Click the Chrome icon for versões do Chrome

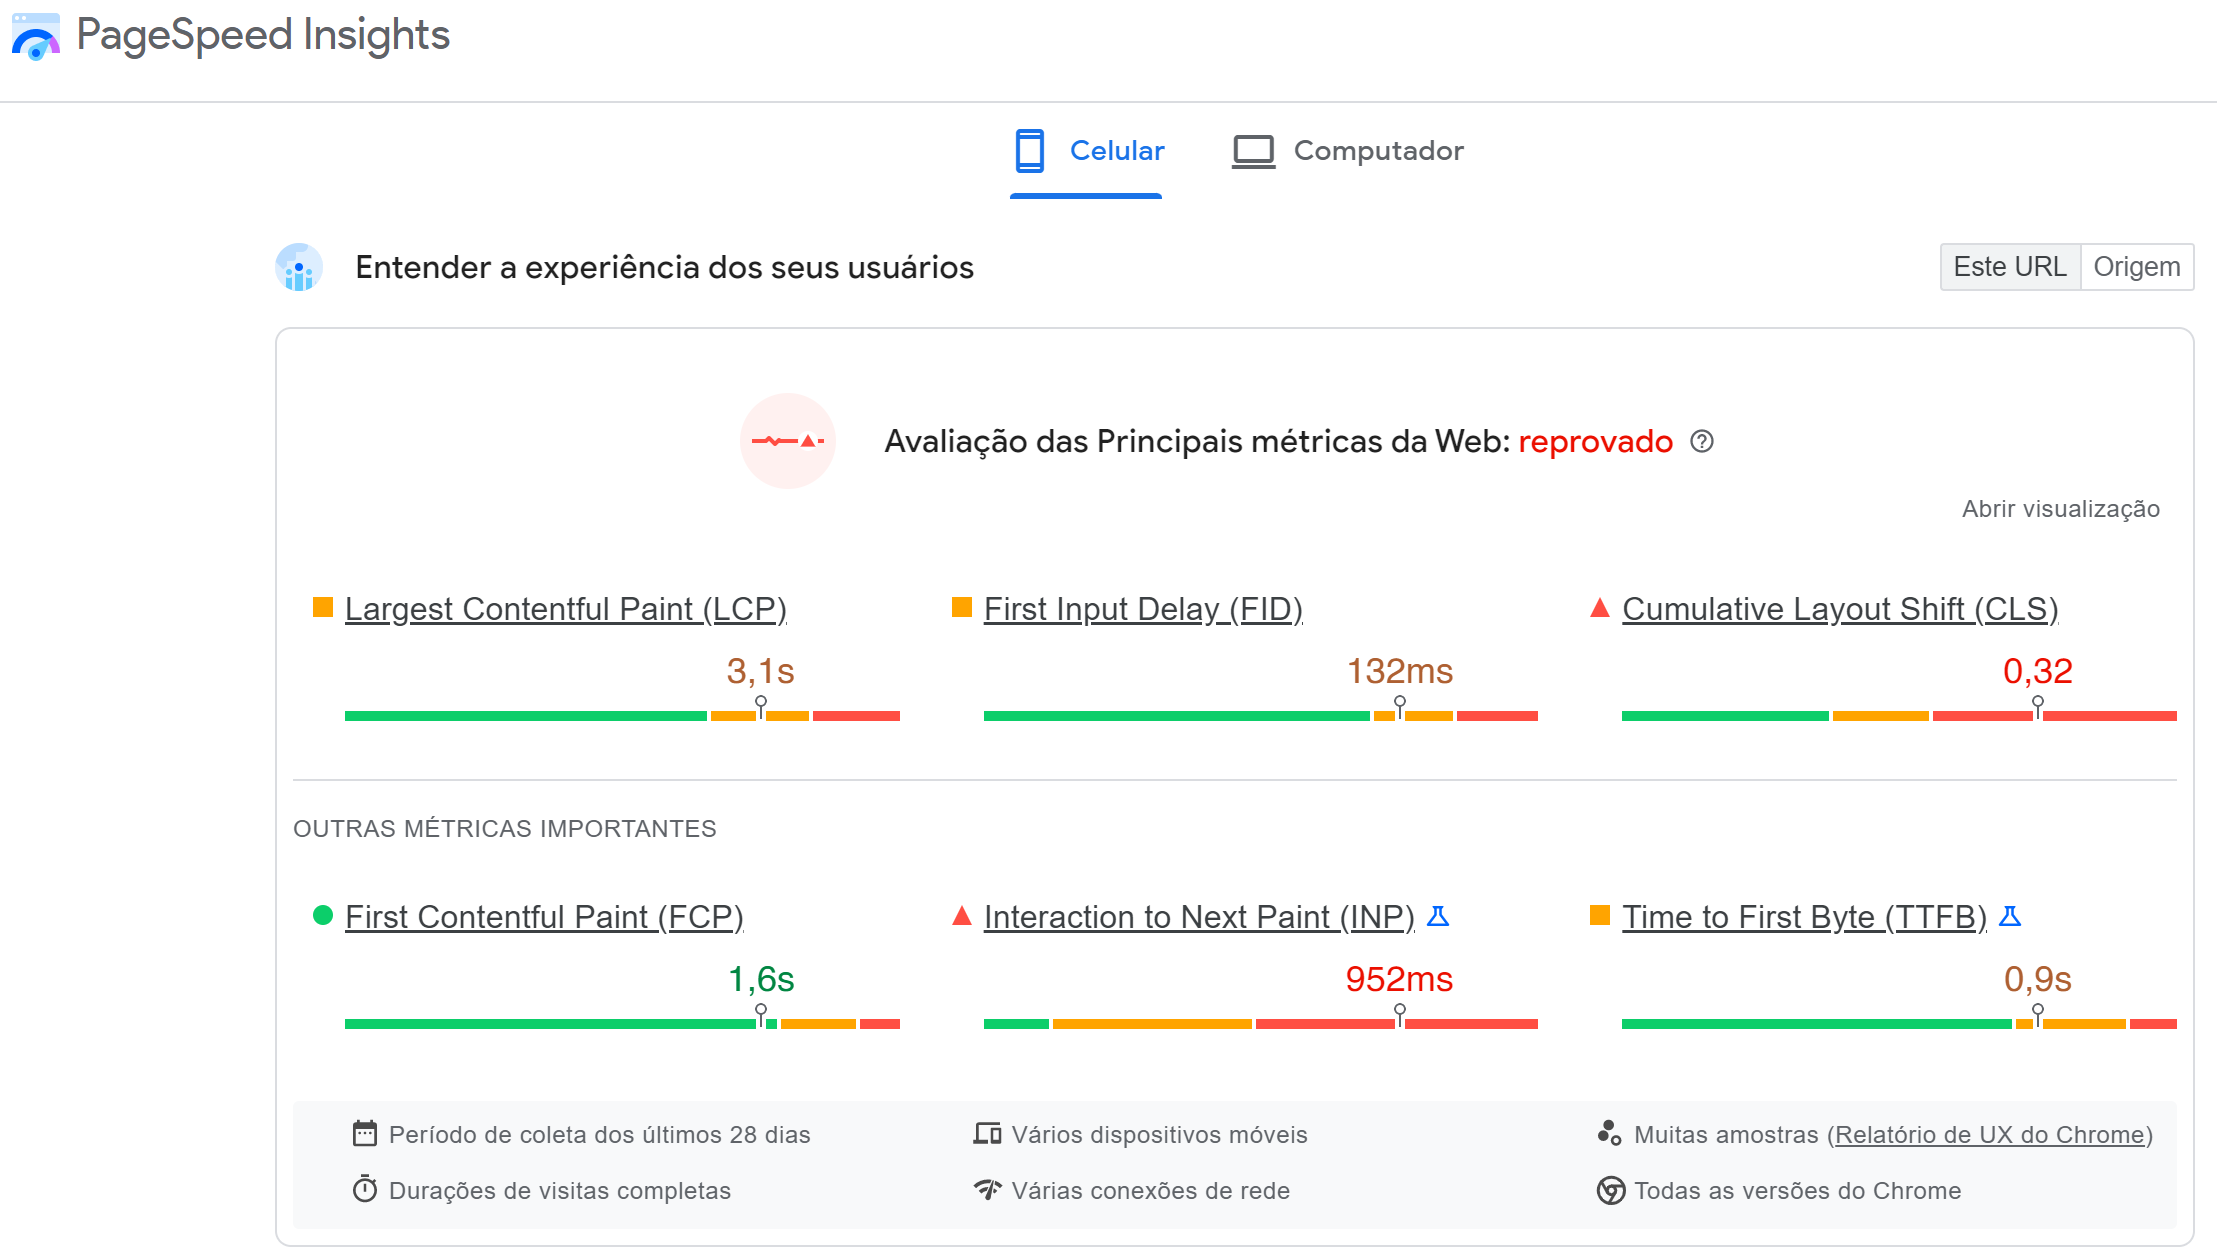click(1611, 1190)
